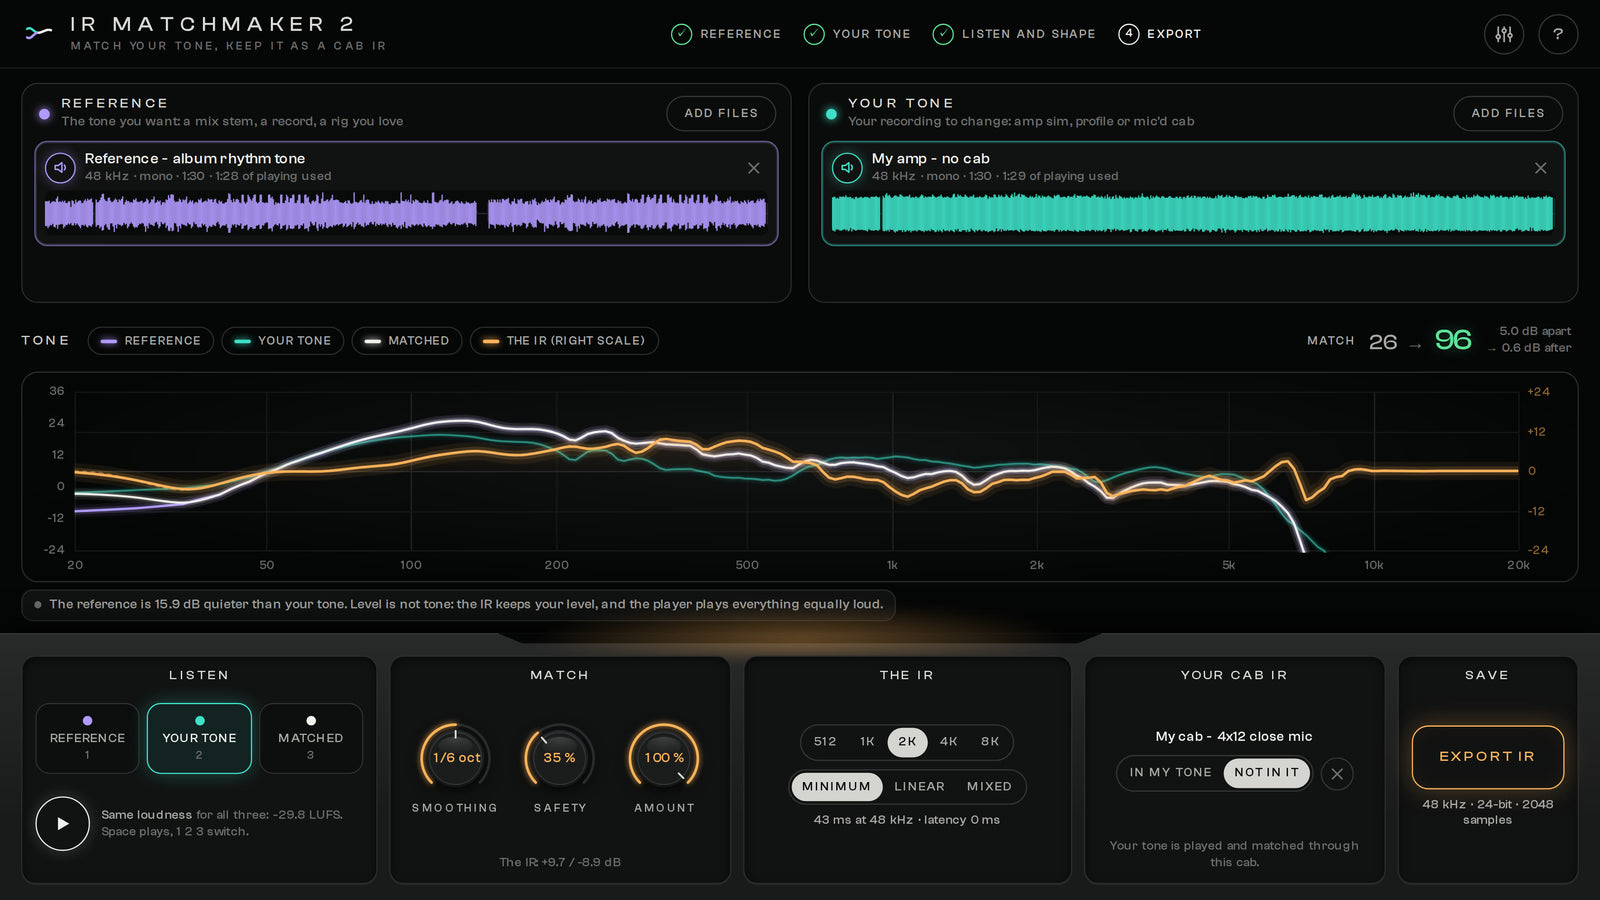1600x900 pixels.
Task: Preview the Reference album rhythm tone speaker icon
Action: 60,167
